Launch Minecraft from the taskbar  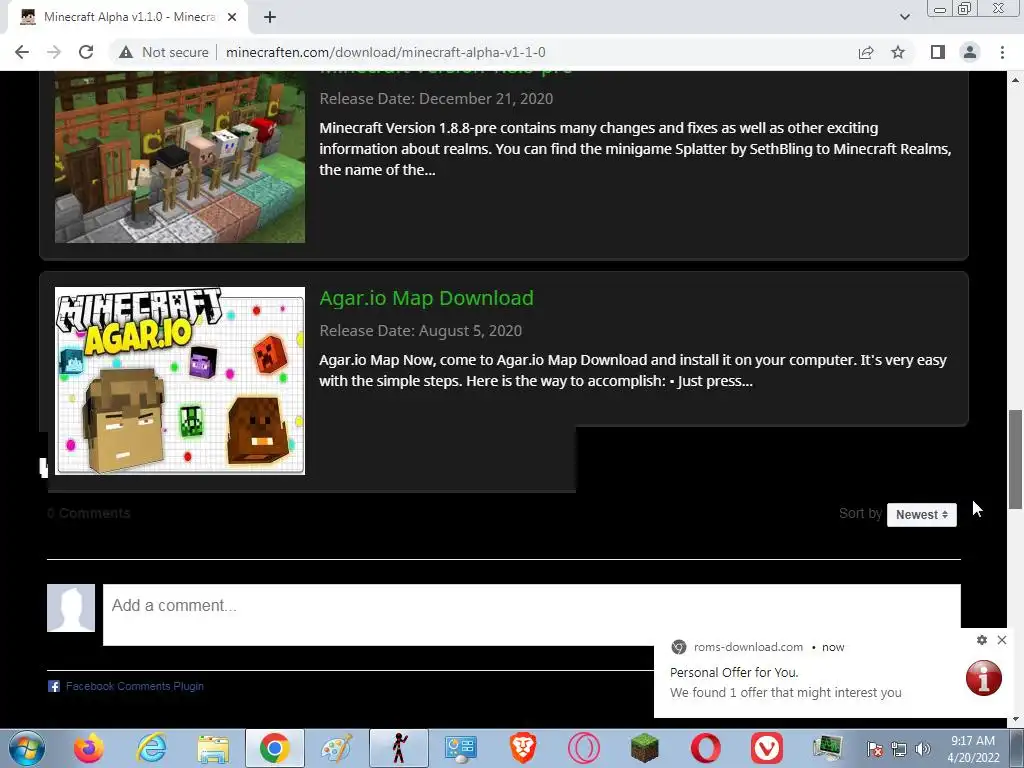(x=645, y=748)
